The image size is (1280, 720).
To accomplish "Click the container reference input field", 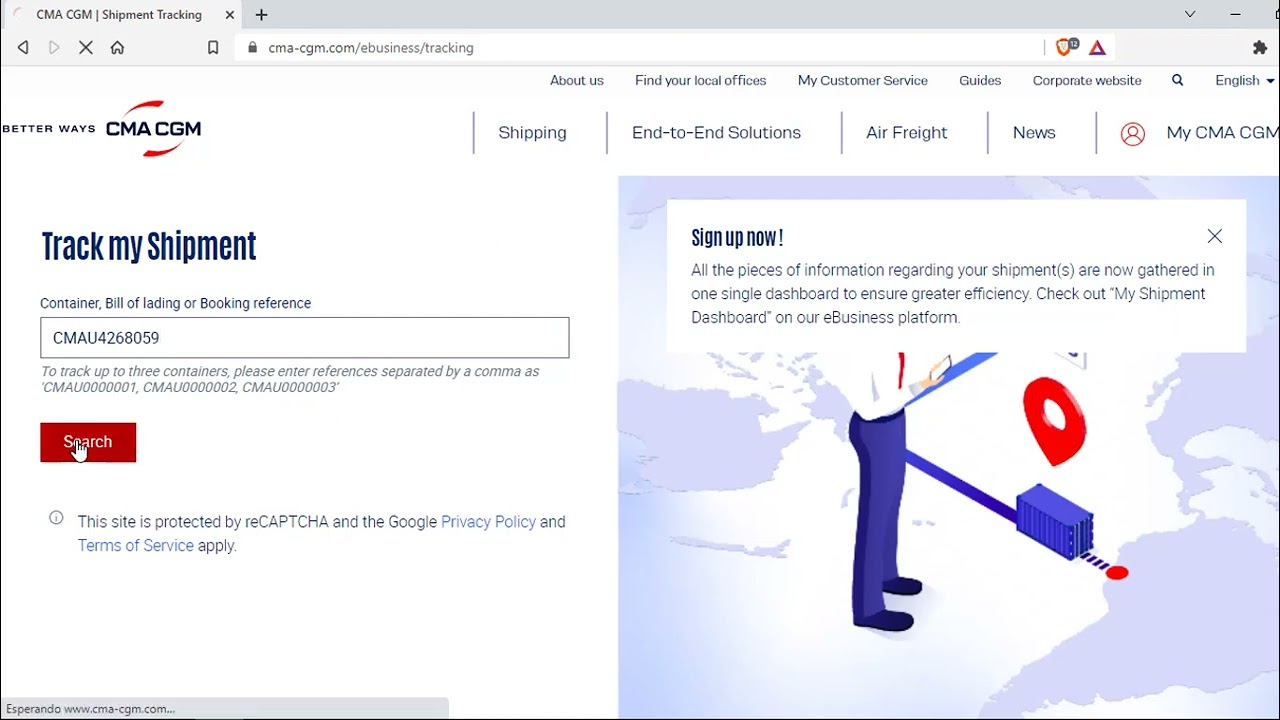I will tap(305, 338).
